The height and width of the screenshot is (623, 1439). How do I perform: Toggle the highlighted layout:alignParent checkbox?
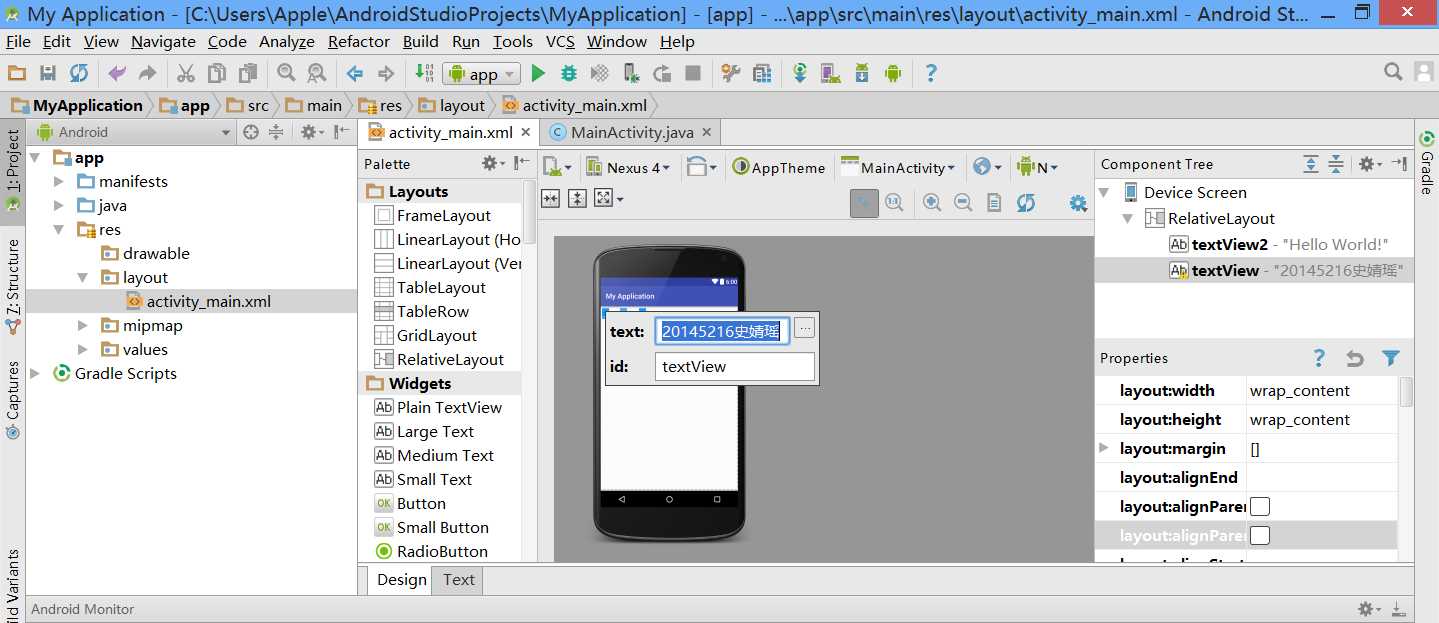1260,536
